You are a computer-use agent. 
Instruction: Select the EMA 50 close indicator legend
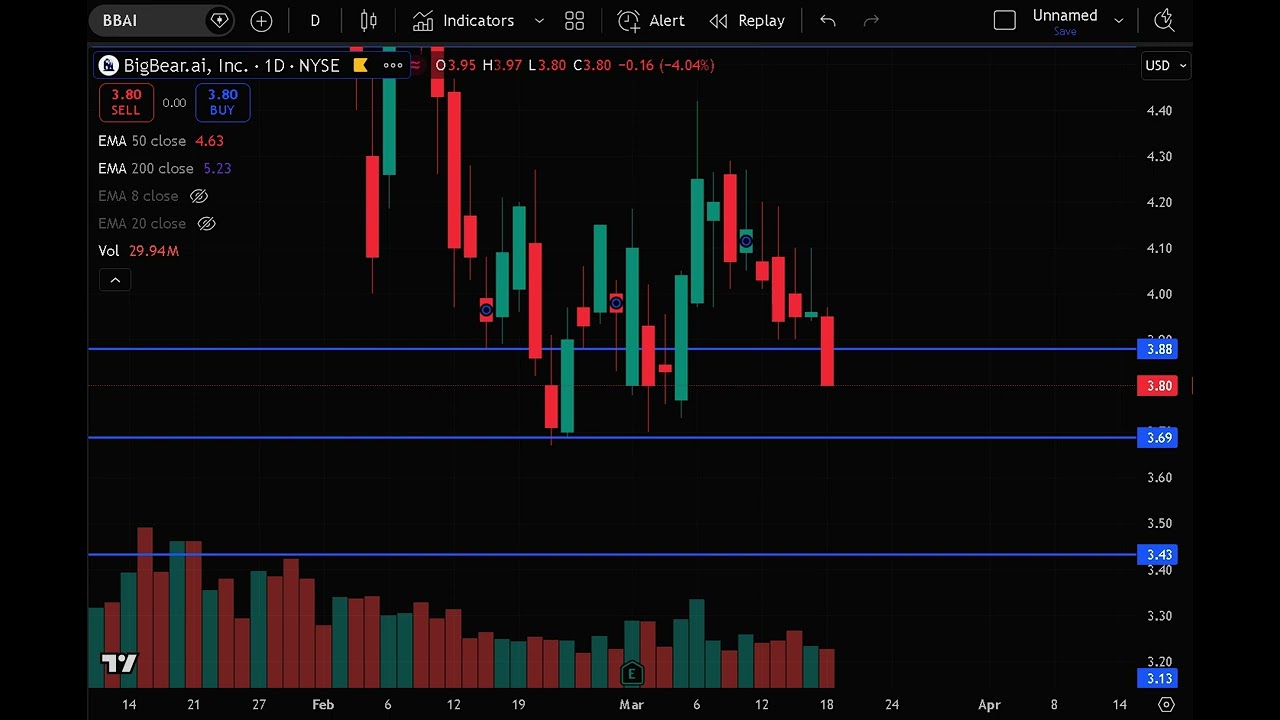point(161,141)
